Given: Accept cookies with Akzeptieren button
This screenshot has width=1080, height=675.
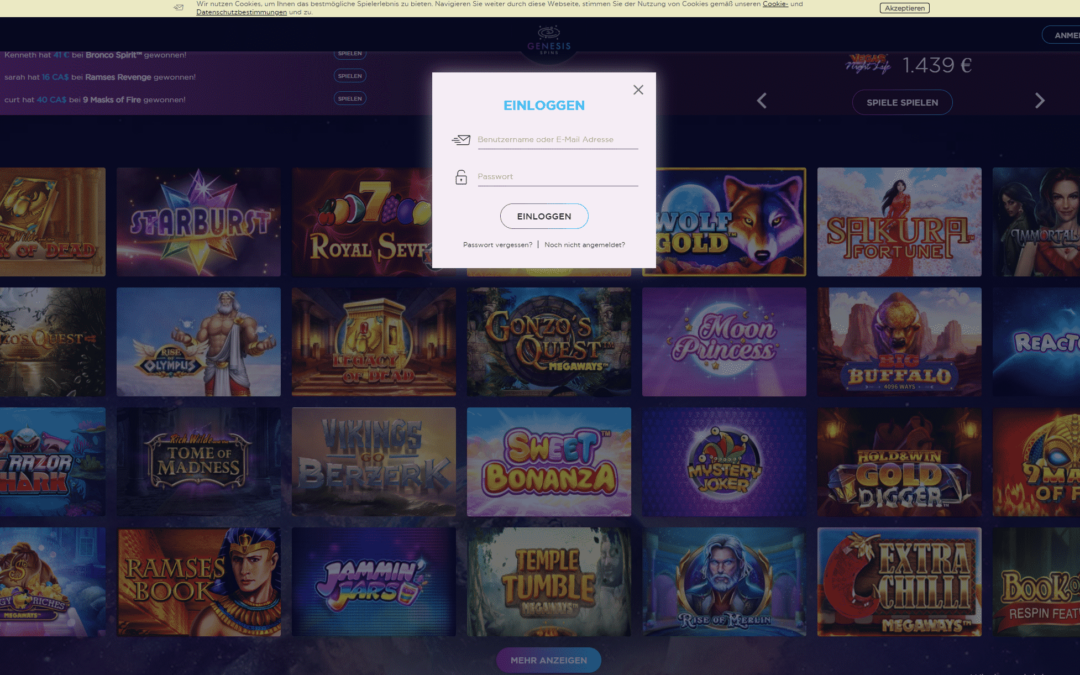Looking at the screenshot, I should click(904, 8).
